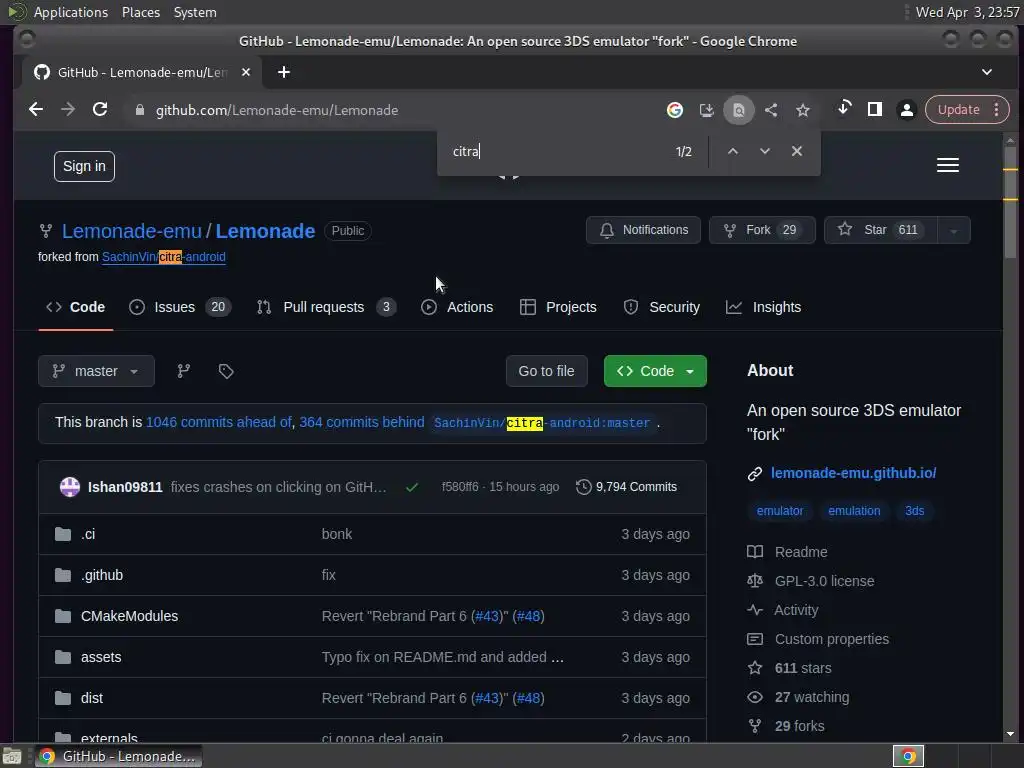Go back with the browser back arrow
This screenshot has width=1024, height=768.
pos(36,110)
